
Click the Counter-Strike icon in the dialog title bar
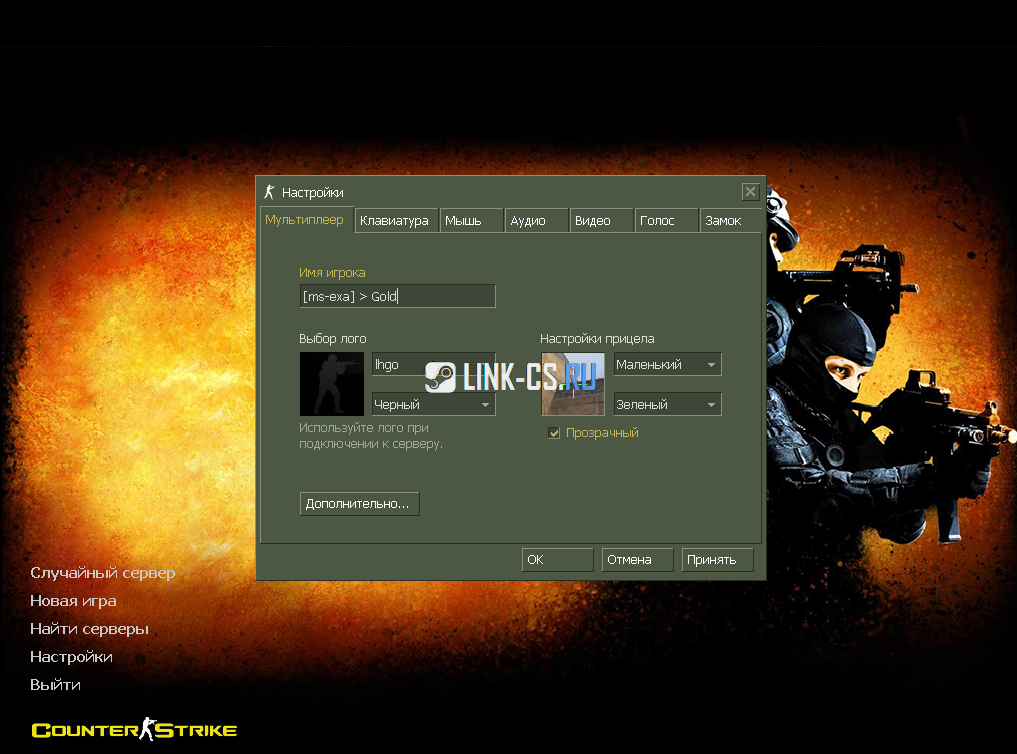[268, 192]
